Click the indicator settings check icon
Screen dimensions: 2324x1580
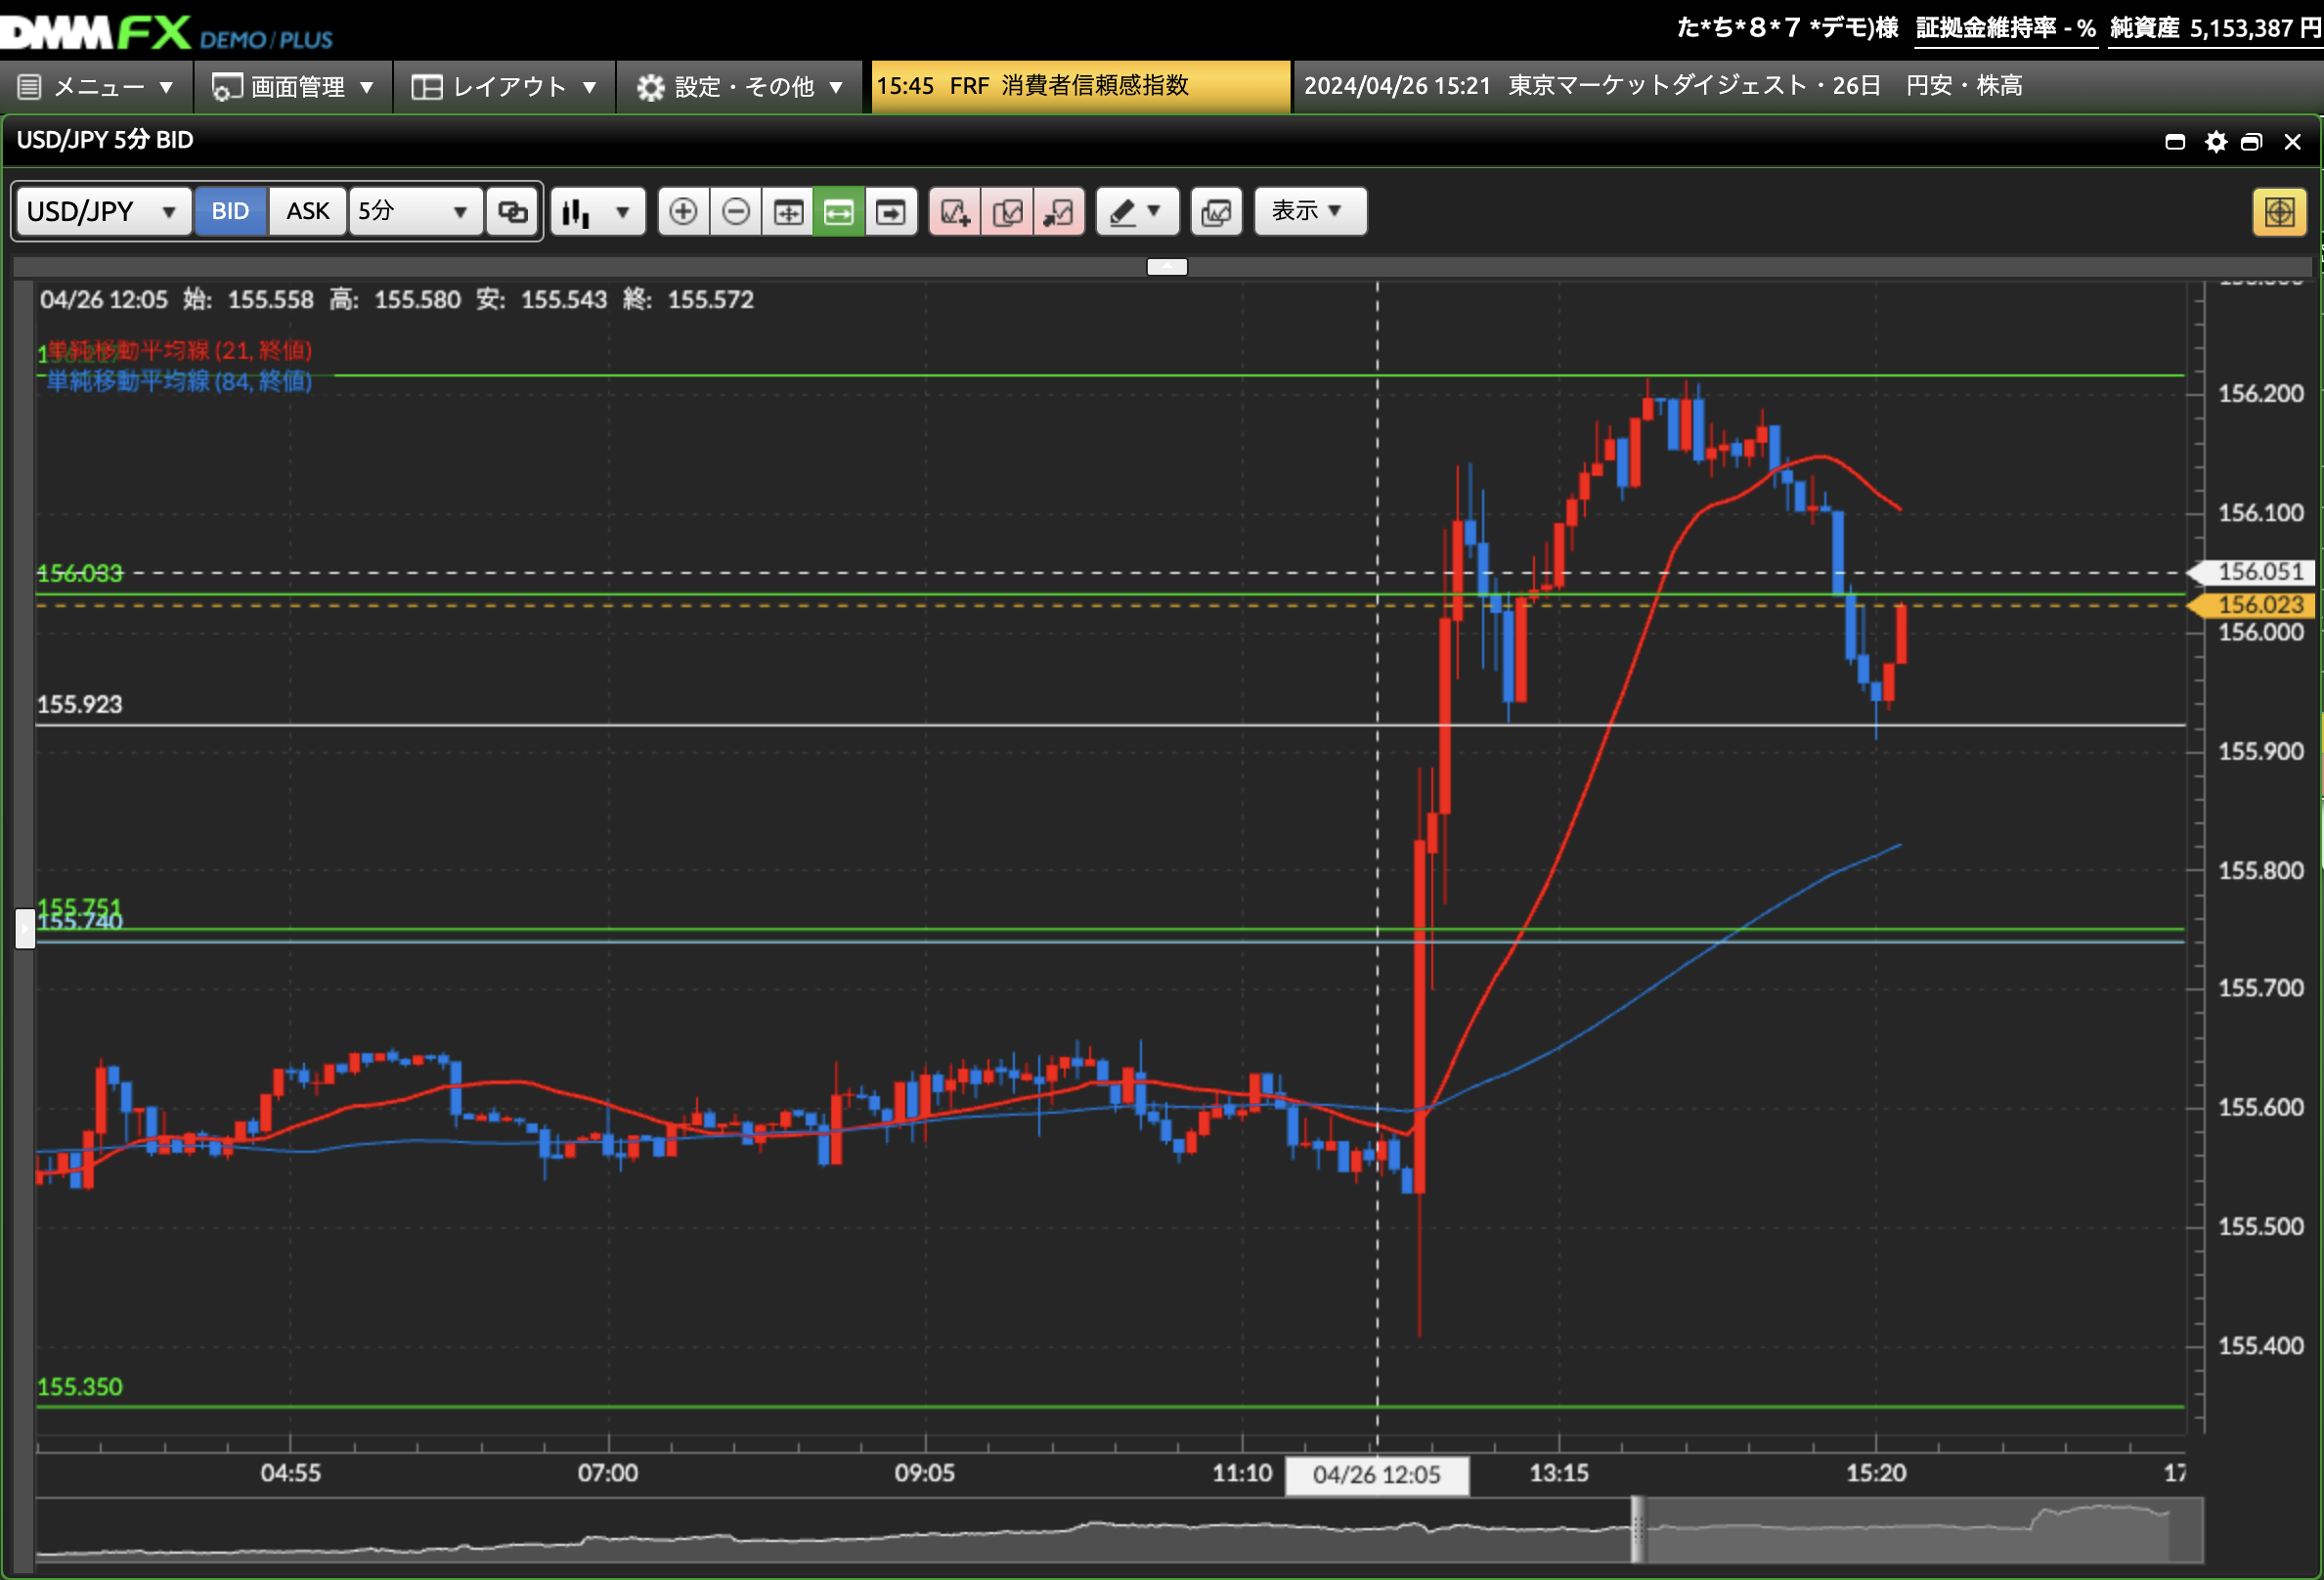[x=1007, y=211]
